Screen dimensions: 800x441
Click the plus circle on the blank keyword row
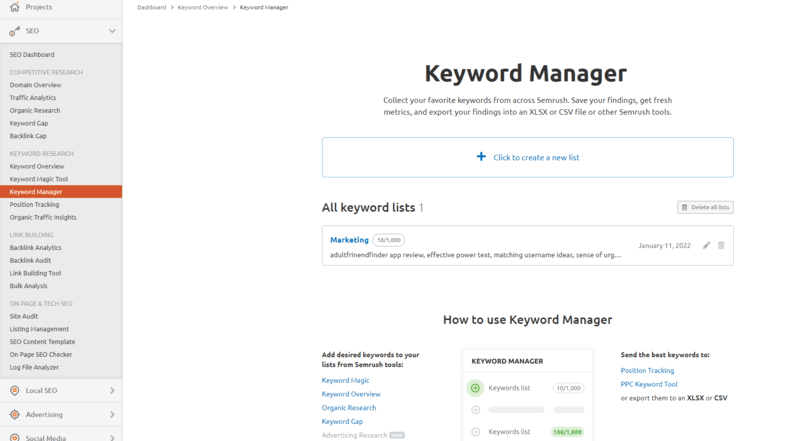click(x=476, y=410)
